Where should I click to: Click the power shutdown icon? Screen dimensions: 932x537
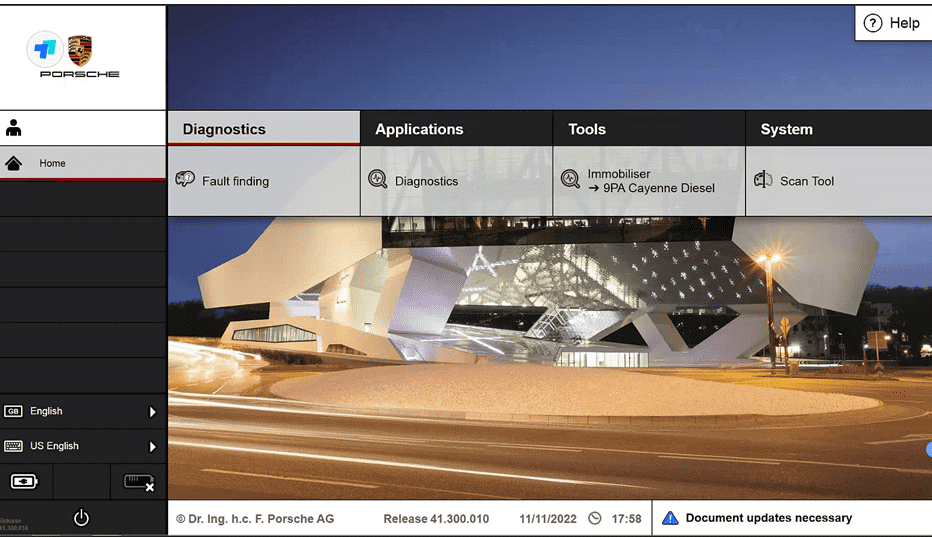pyautogui.click(x=81, y=518)
